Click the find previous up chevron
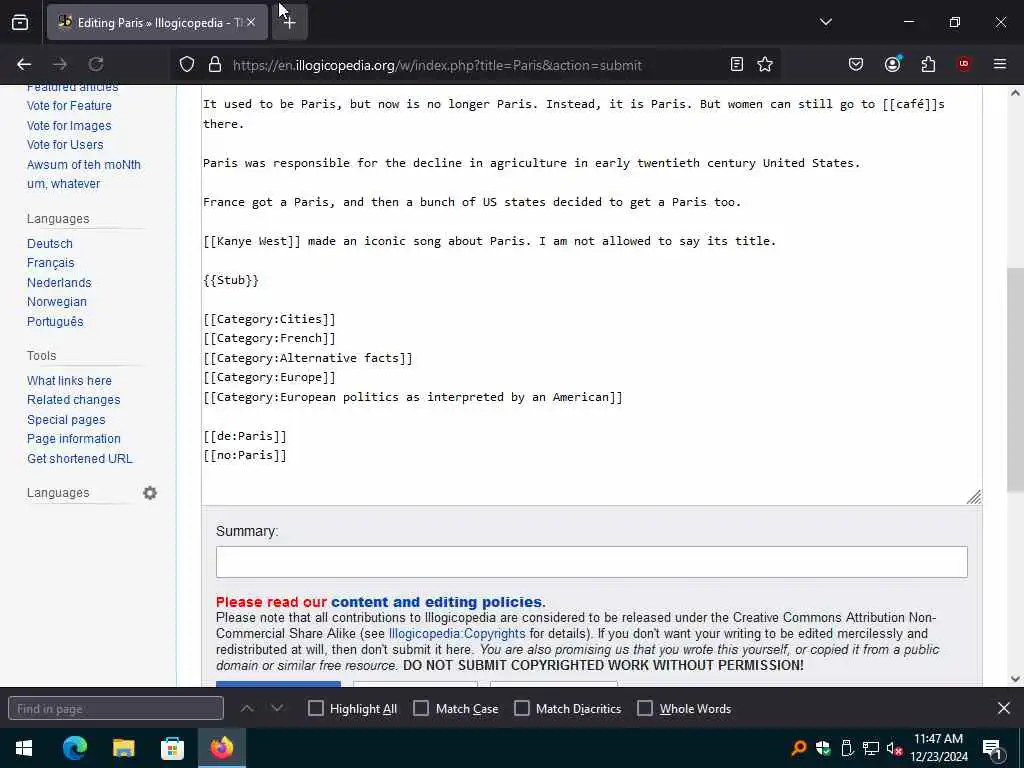The height and width of the screenshot is (768, 1024). click(247, 709)
